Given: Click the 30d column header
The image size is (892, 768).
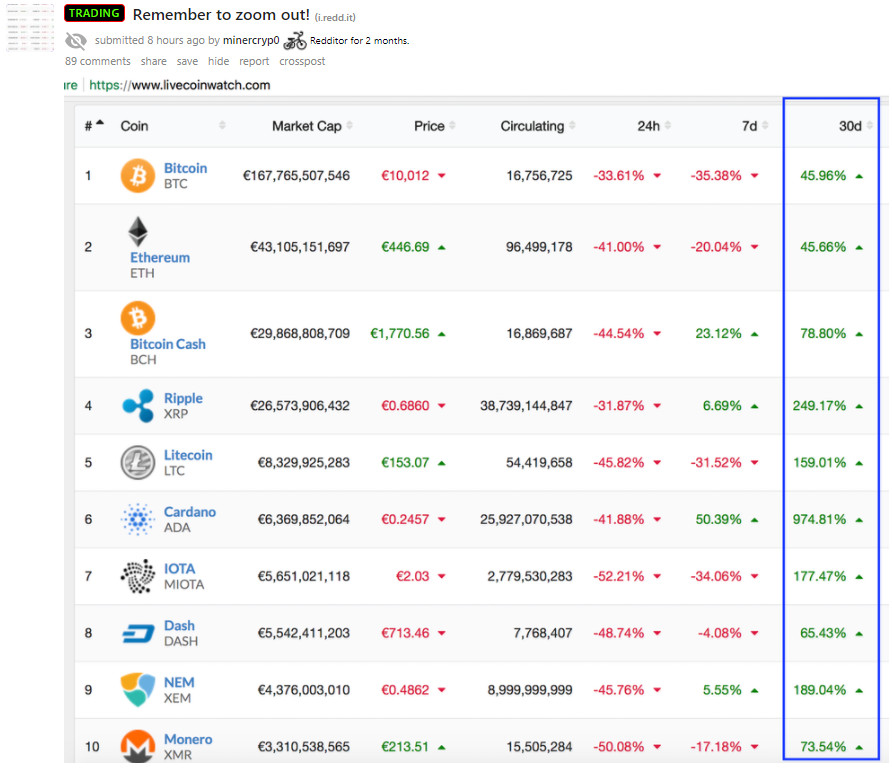Looking at the screenshot, I should (x=850, y=126).
